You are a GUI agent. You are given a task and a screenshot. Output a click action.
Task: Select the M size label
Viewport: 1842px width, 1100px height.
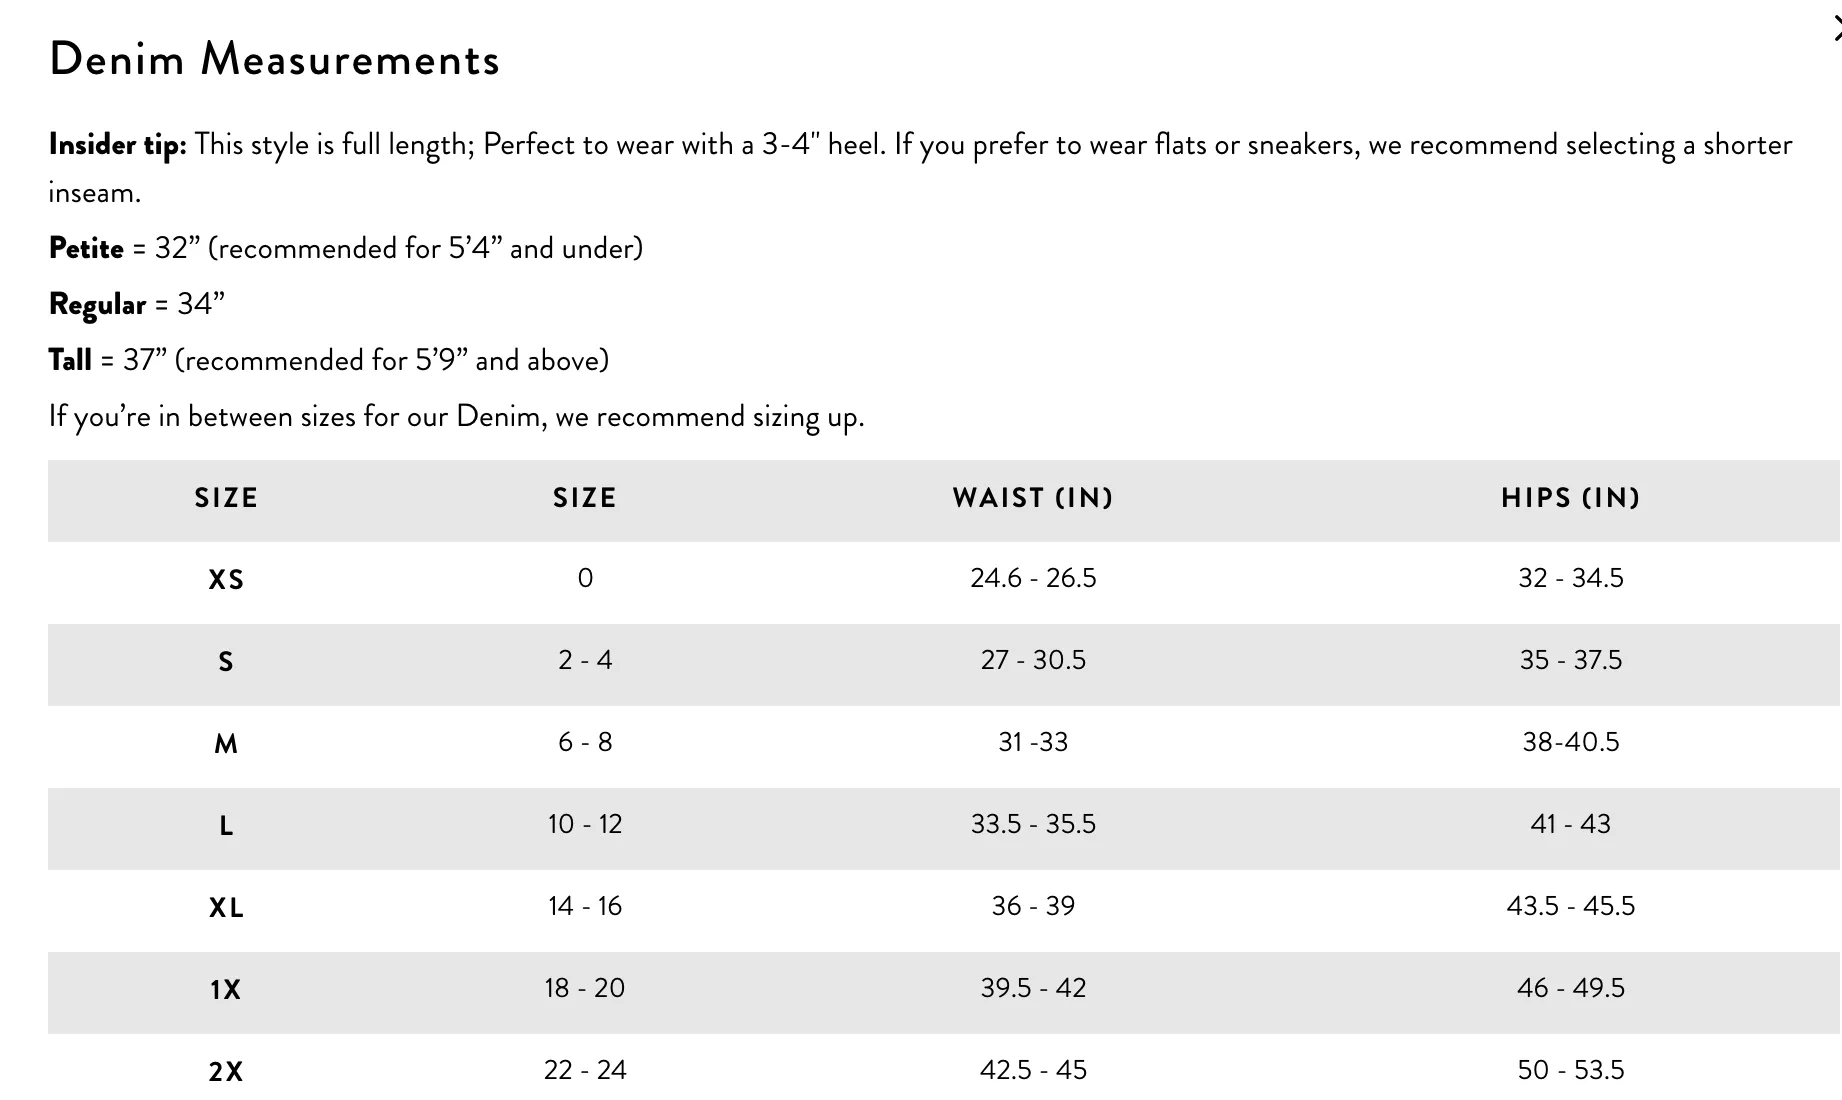click(226, 744)
